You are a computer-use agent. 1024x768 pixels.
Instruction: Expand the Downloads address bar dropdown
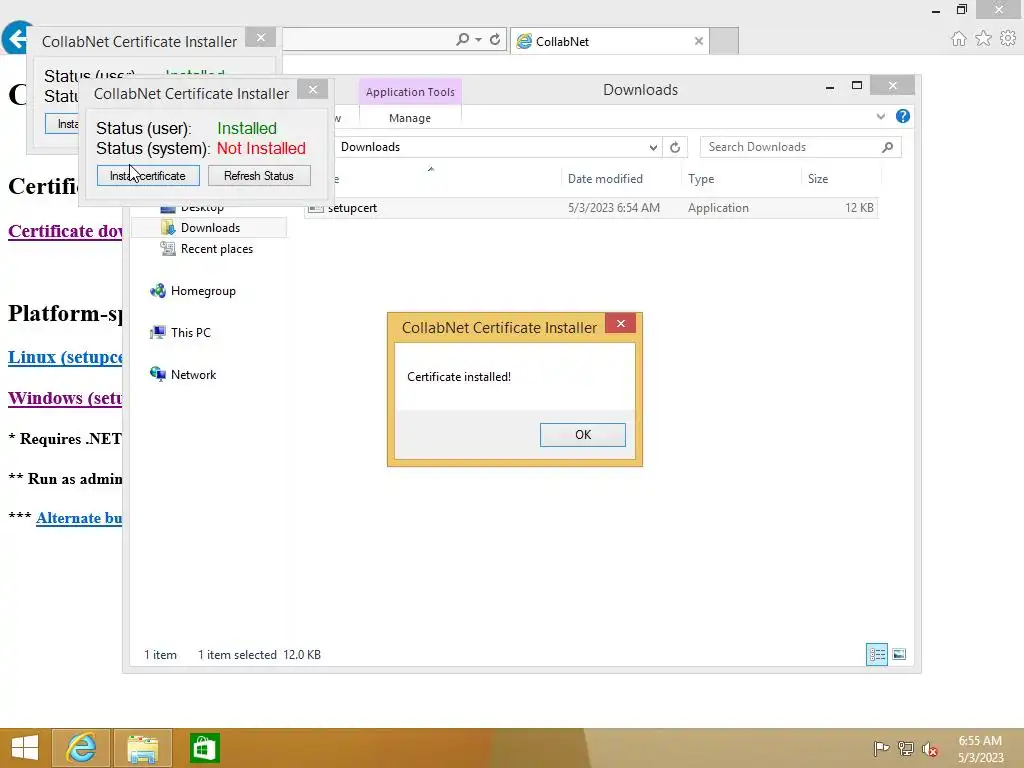tap(653, 148)
